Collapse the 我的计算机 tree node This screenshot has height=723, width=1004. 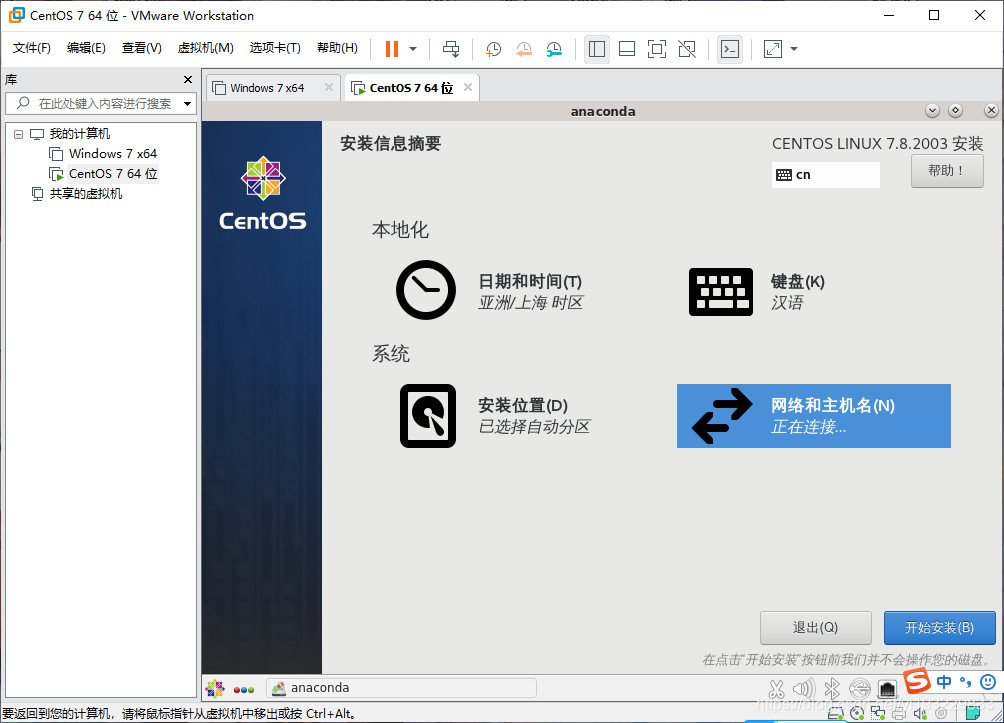(17, 133)
